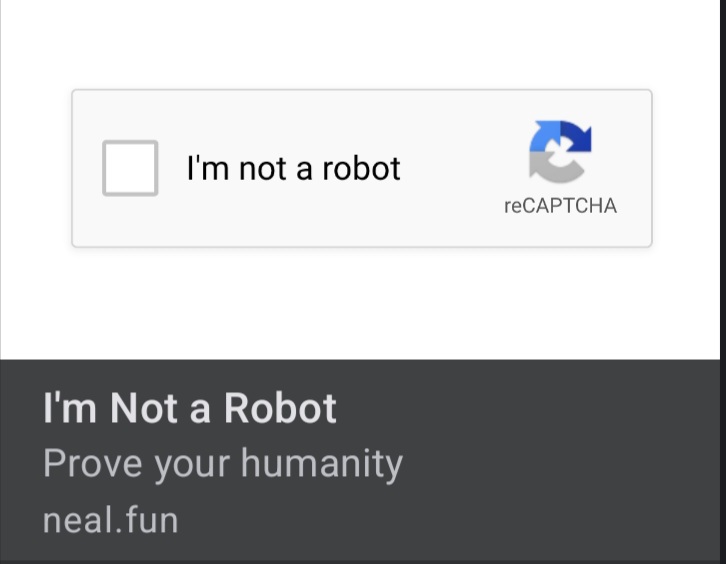Click the "reCAPTCHA" text below the logo
Viewport: 726px width, 564px height.
point(560,206)
